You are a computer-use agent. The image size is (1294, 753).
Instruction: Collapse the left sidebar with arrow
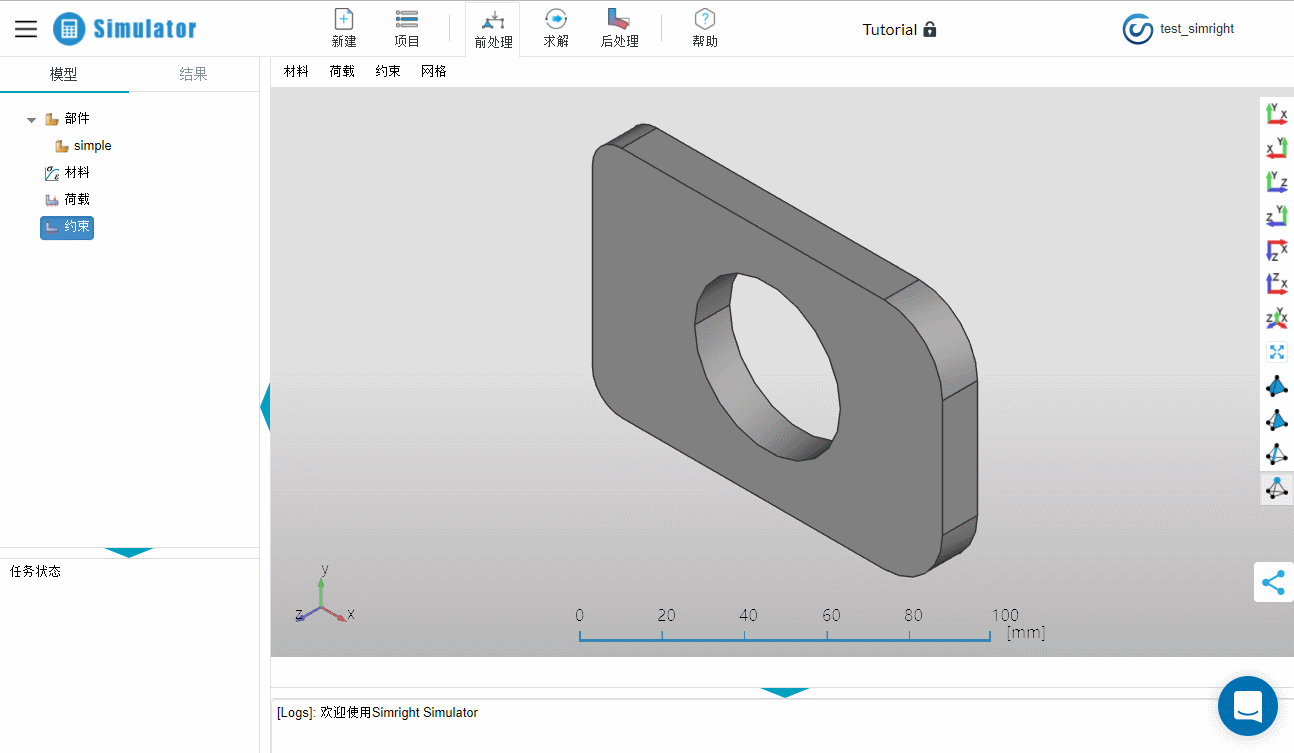[x=265, y=409]
